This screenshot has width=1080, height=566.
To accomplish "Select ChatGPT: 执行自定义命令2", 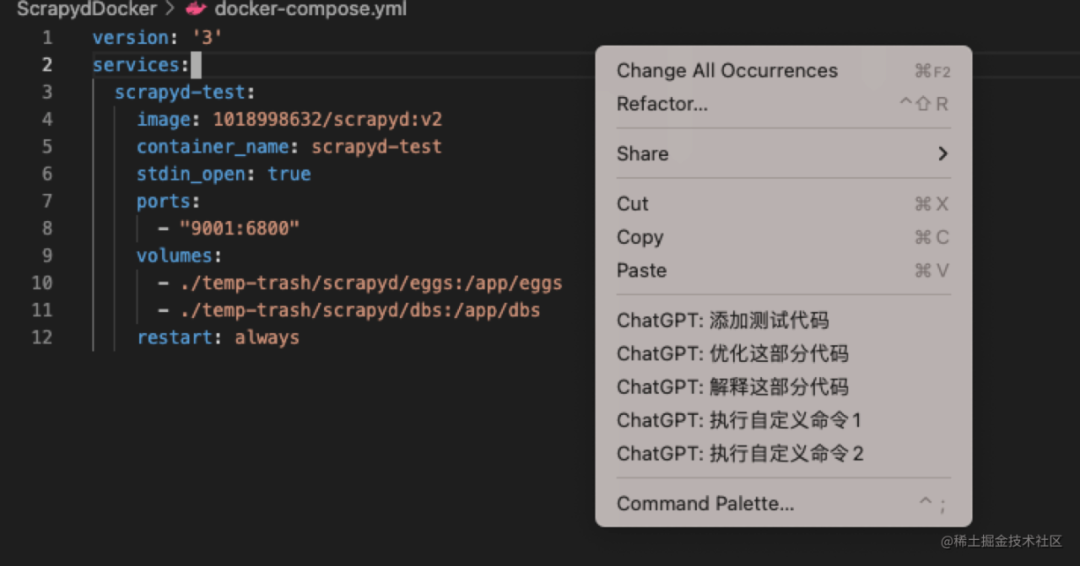I will pyautogui.click(x=740, y=454).
